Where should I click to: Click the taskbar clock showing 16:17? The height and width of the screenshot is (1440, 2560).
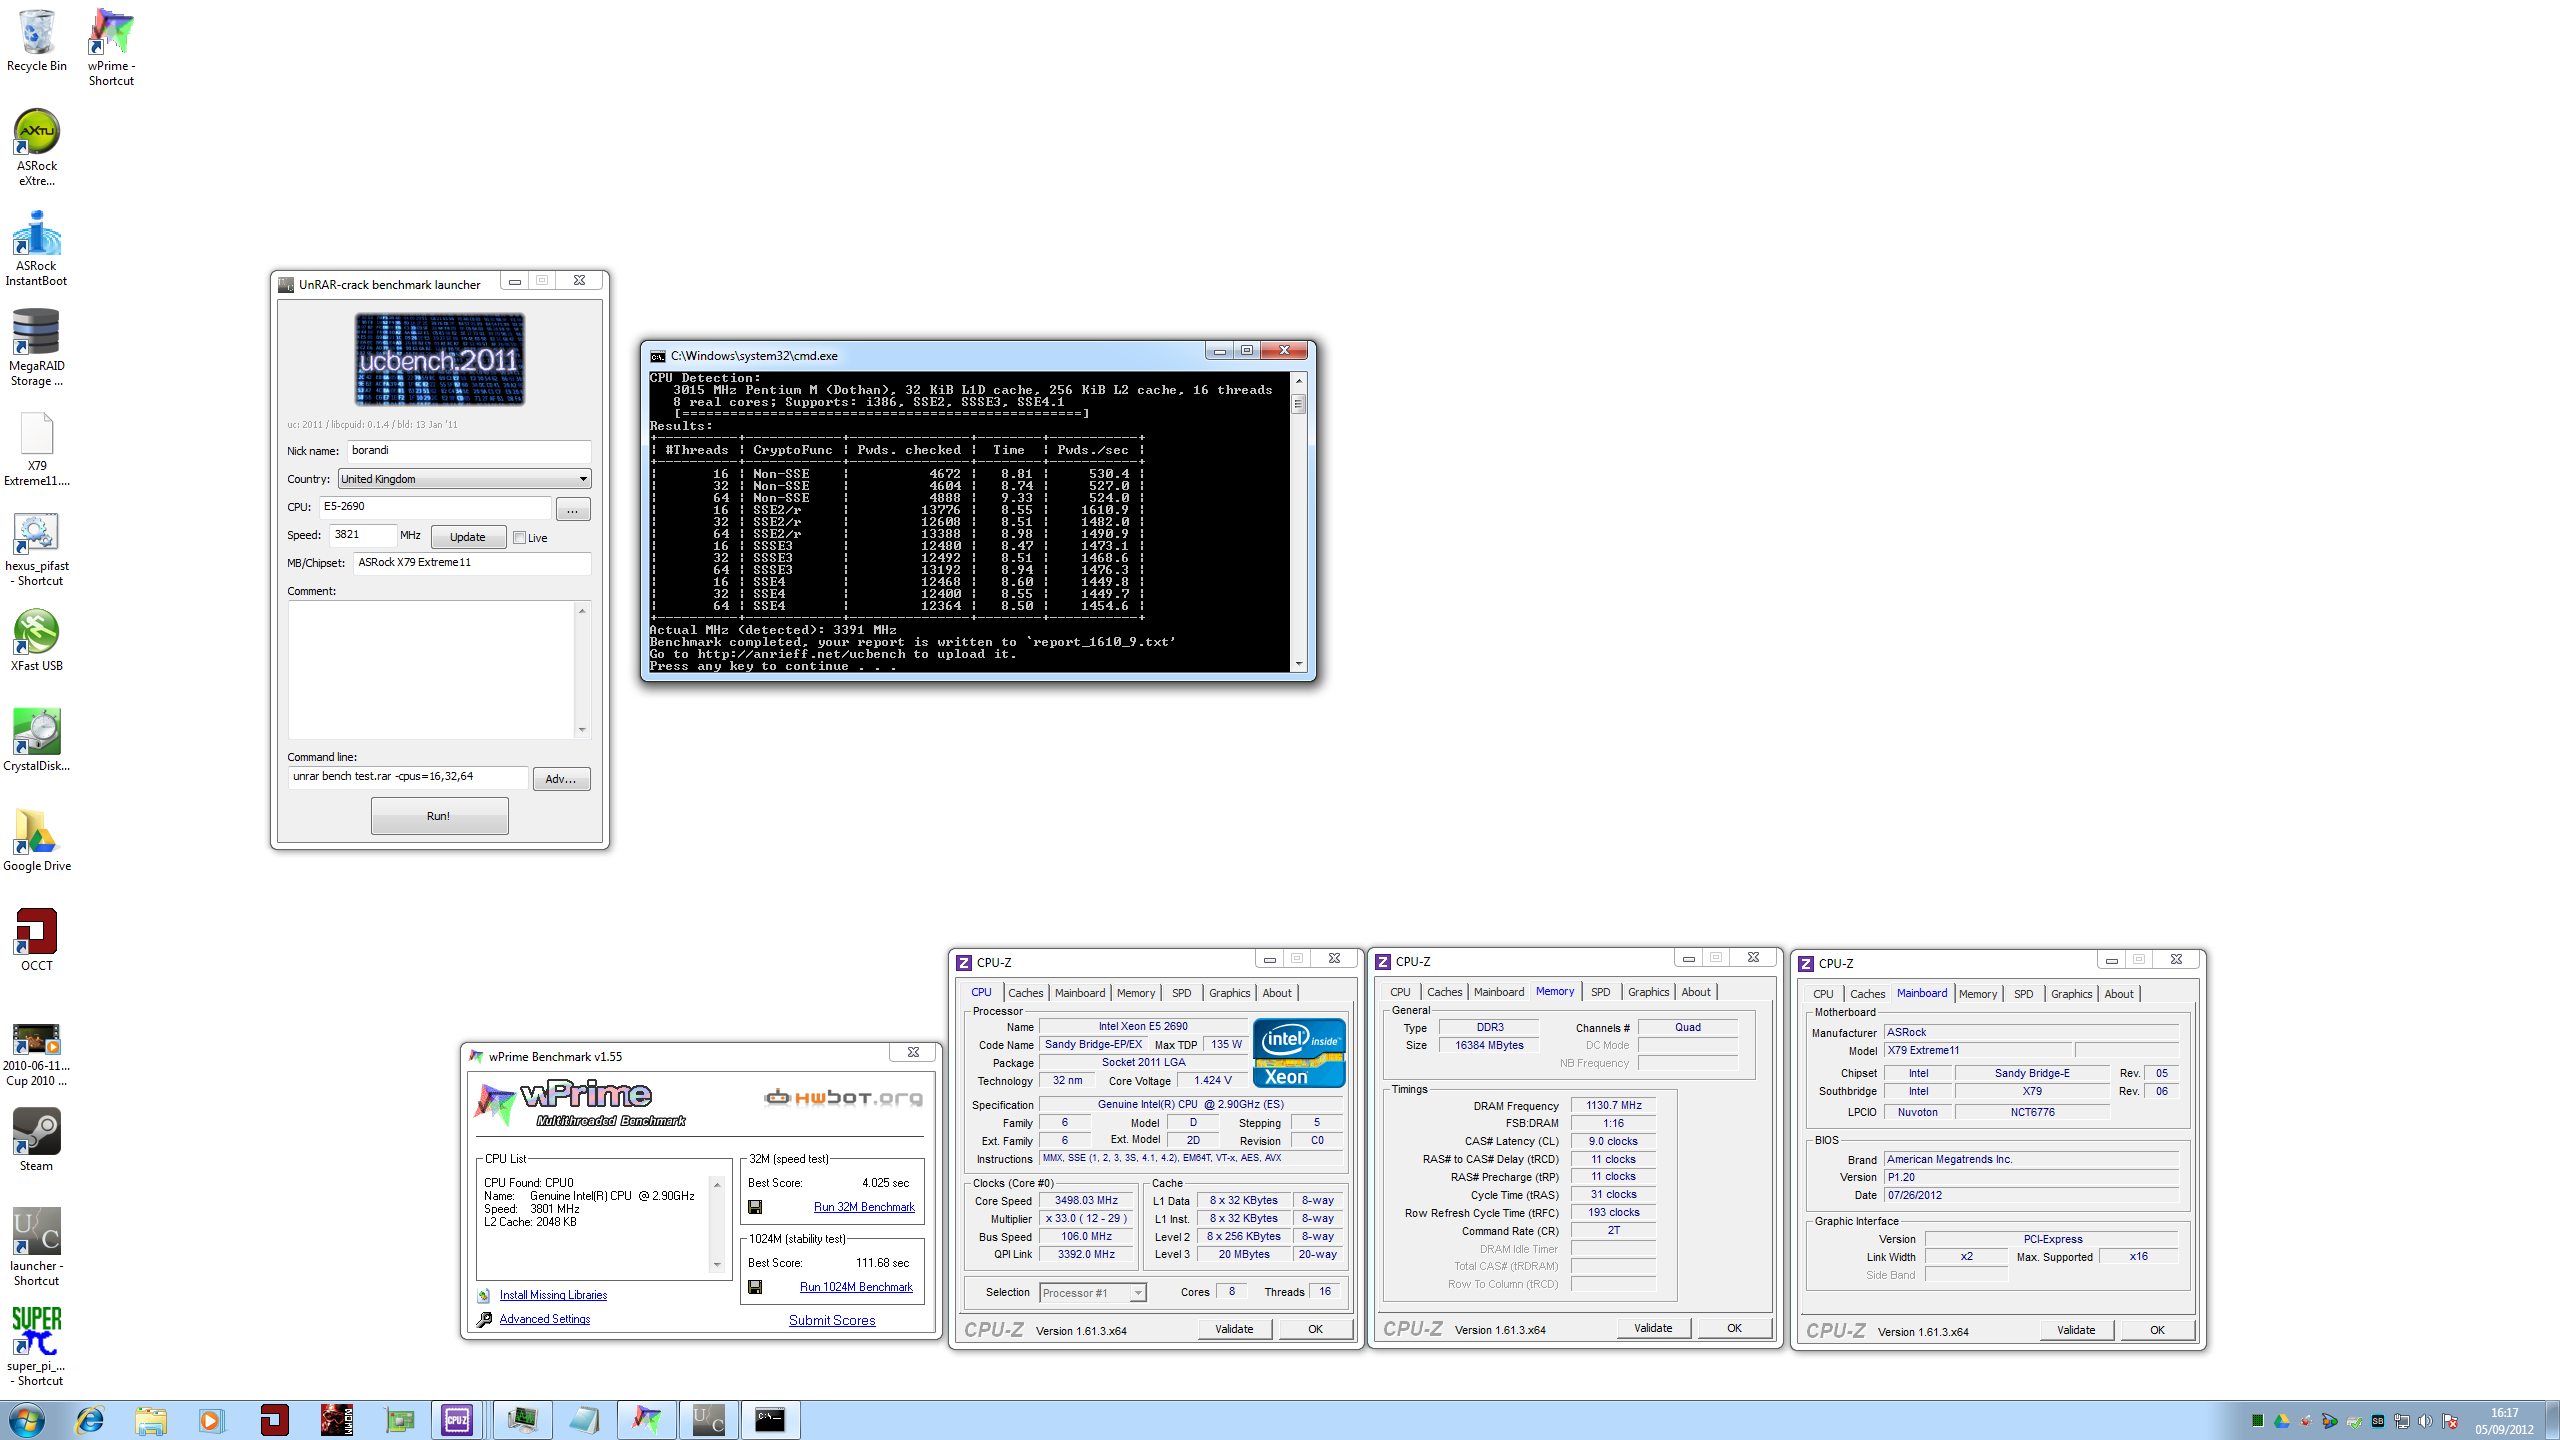pyautogui.click(x=2504, y=1421)
